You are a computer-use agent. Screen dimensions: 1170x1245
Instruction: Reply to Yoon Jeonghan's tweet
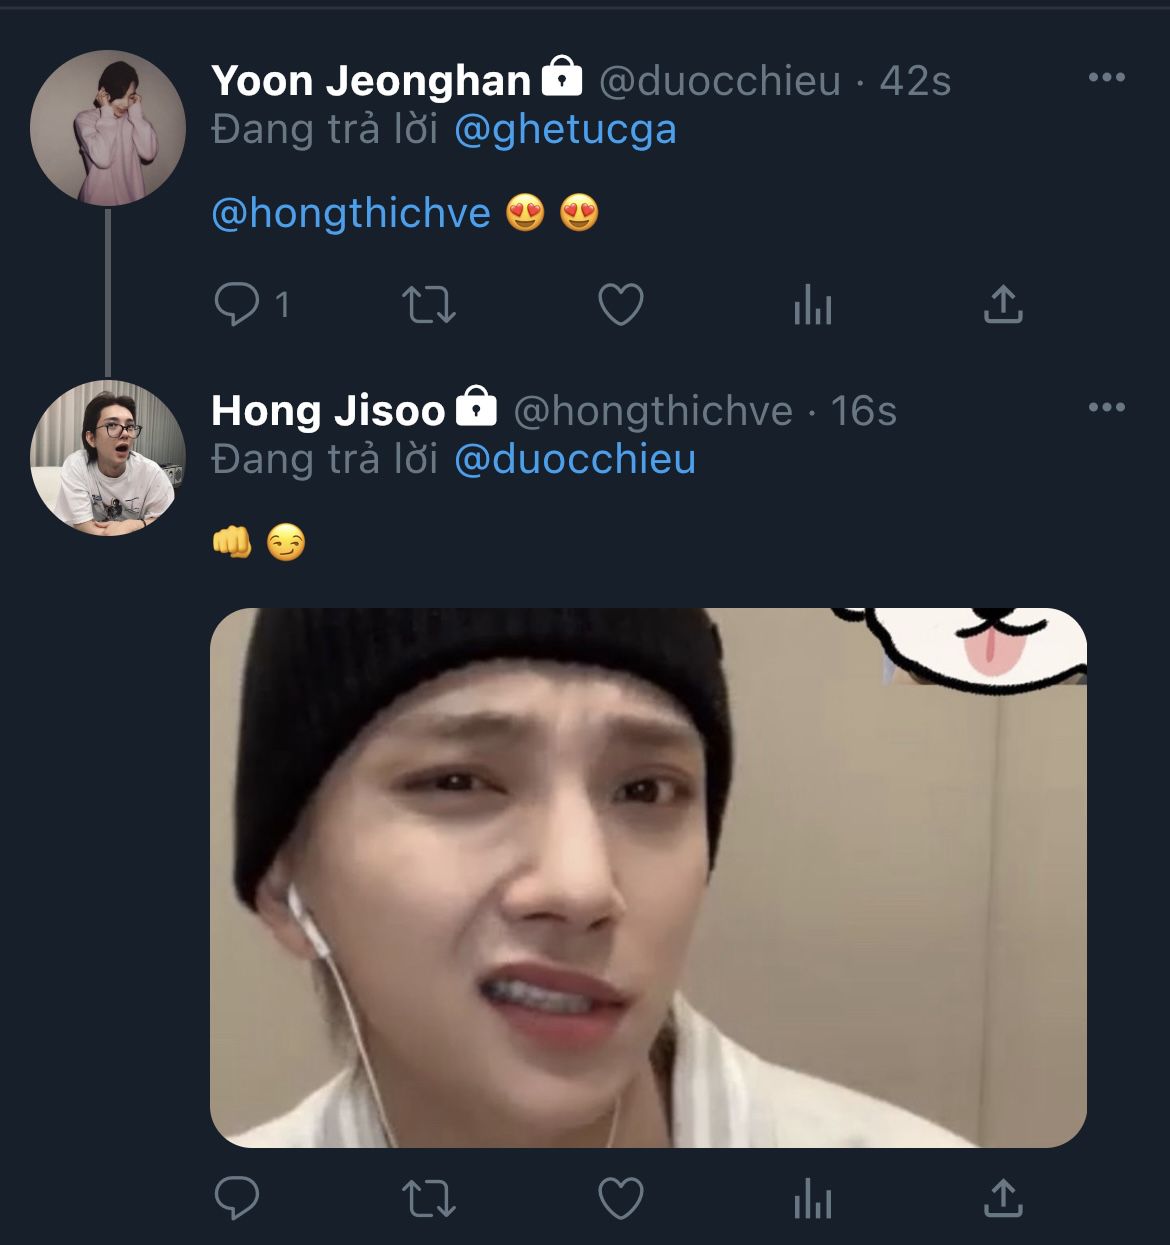click(x=237, y=305)
